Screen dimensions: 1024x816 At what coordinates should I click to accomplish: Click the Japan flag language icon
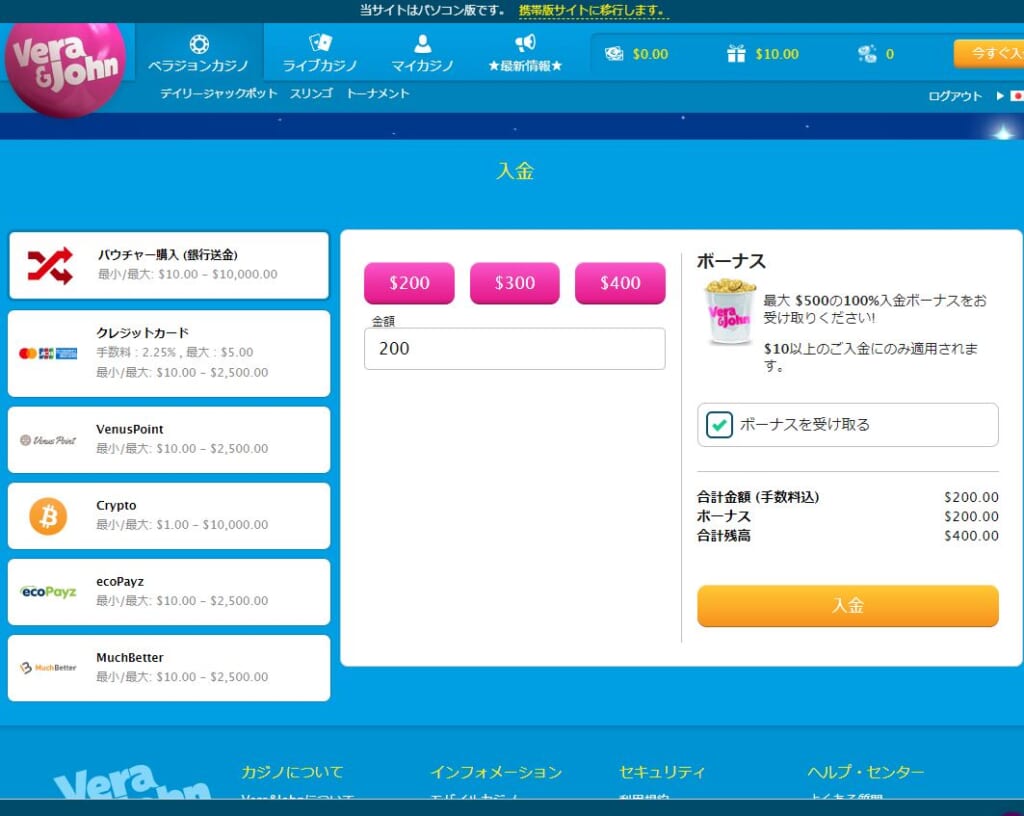tap(1017, 96)
